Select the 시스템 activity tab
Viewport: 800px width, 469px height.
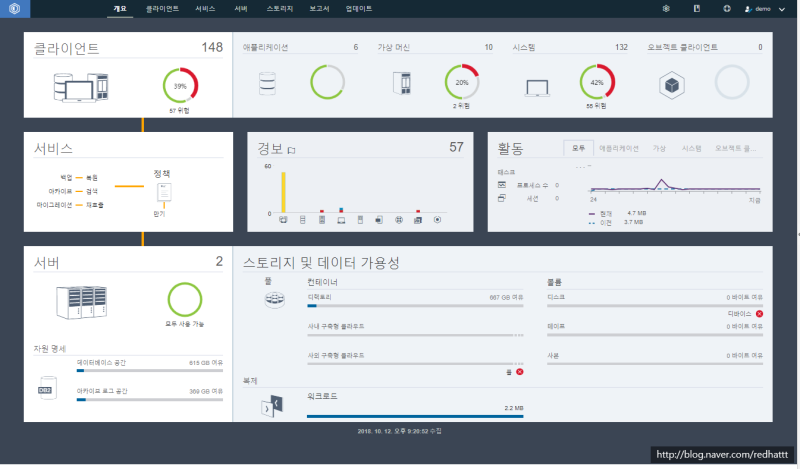point(691,149)
